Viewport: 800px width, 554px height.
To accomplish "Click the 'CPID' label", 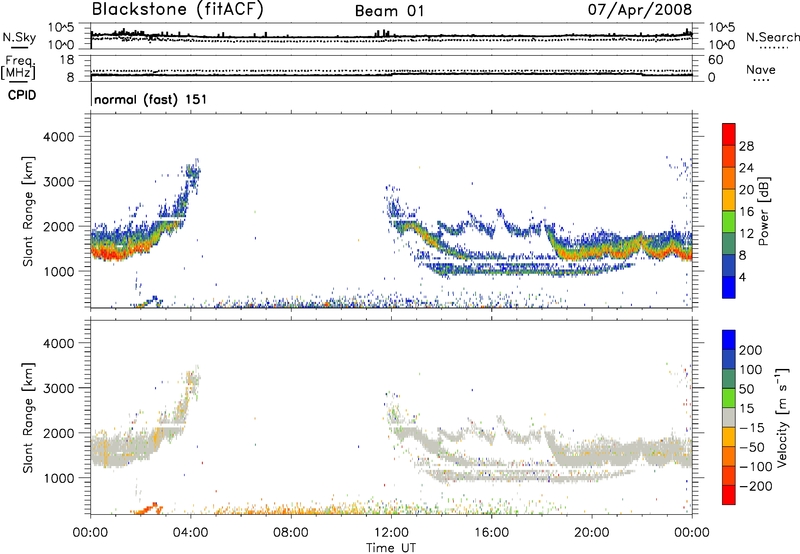I will (22, 95).
